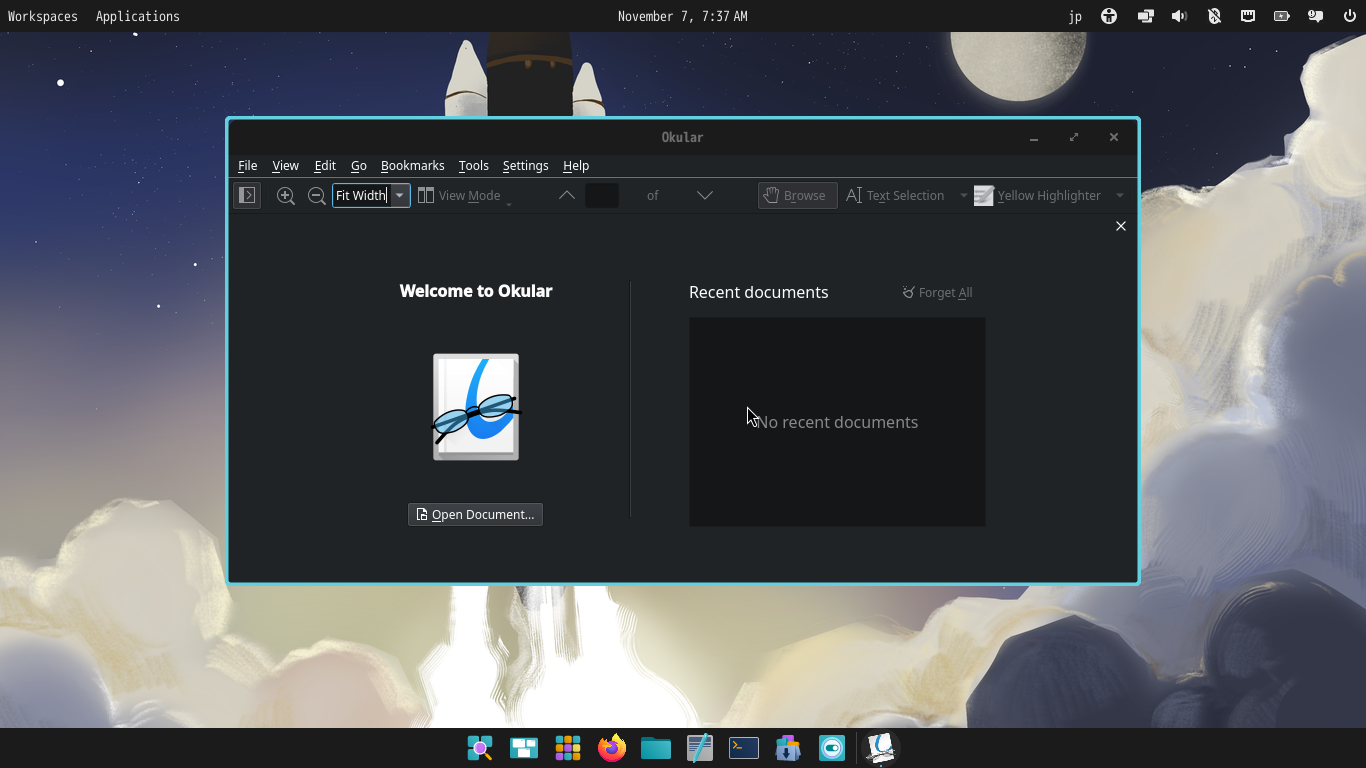The image size is (1366, 768).
Task: Click the zoom in magnifier icon
Action: point(286,196)
